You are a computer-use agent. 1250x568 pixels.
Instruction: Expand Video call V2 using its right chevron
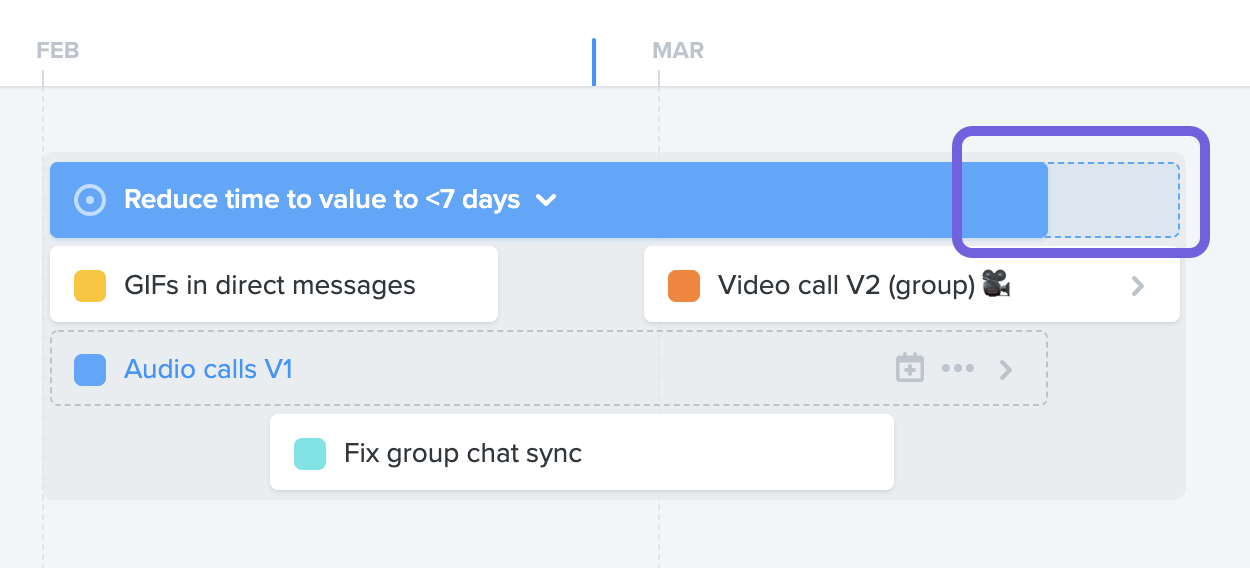pyautogui.click(x=1138, y=286)
